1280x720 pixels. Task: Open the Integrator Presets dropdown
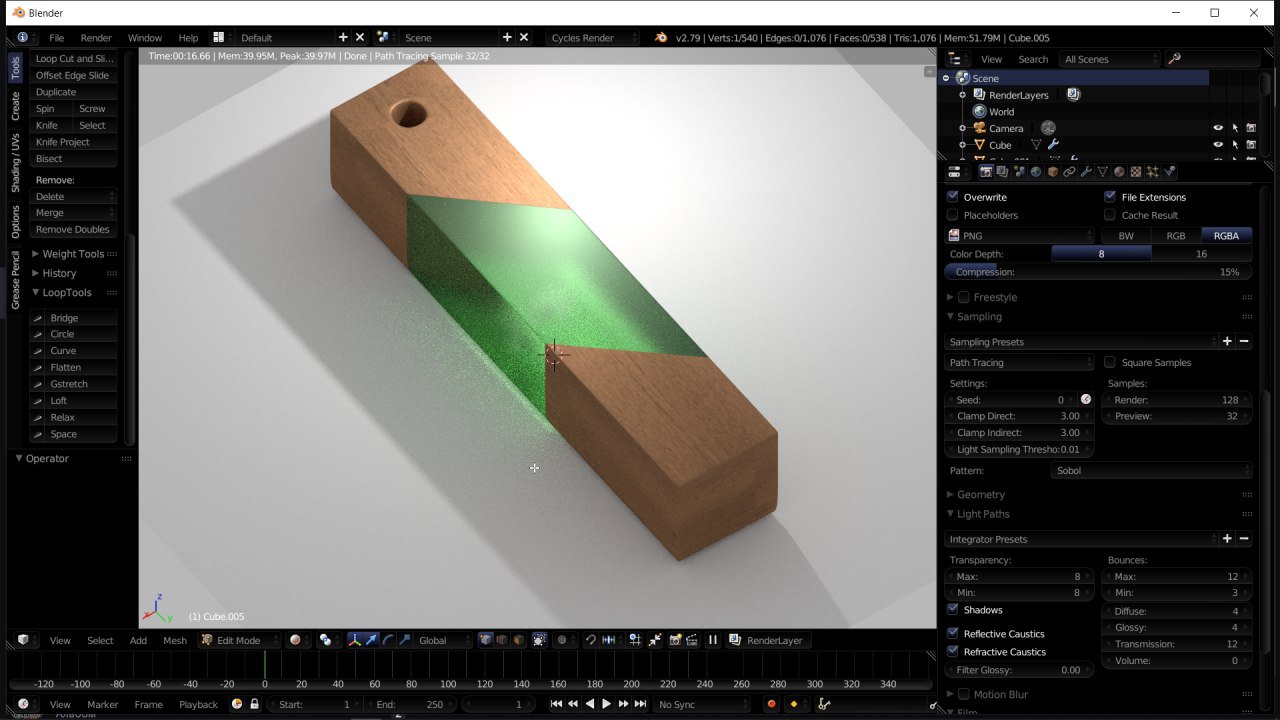(1082, 539)
